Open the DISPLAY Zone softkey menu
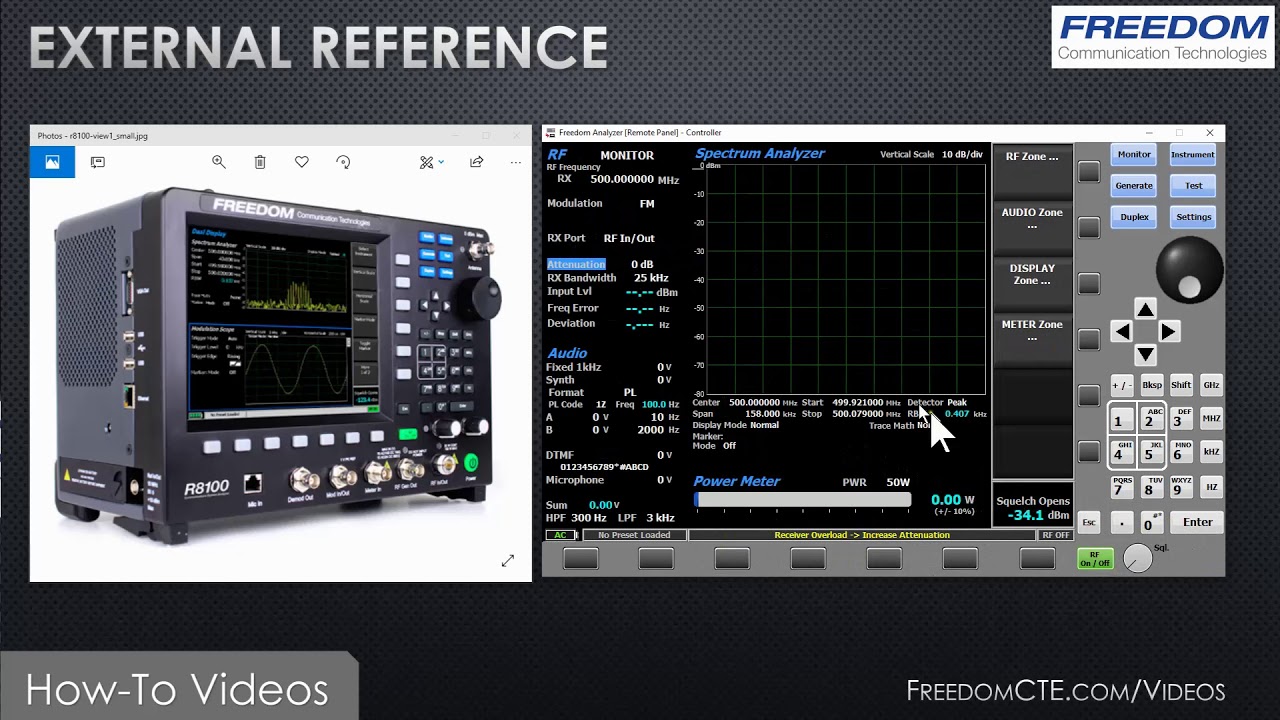This screenshot has height=720, width=1280. [x=1032, y=282]
